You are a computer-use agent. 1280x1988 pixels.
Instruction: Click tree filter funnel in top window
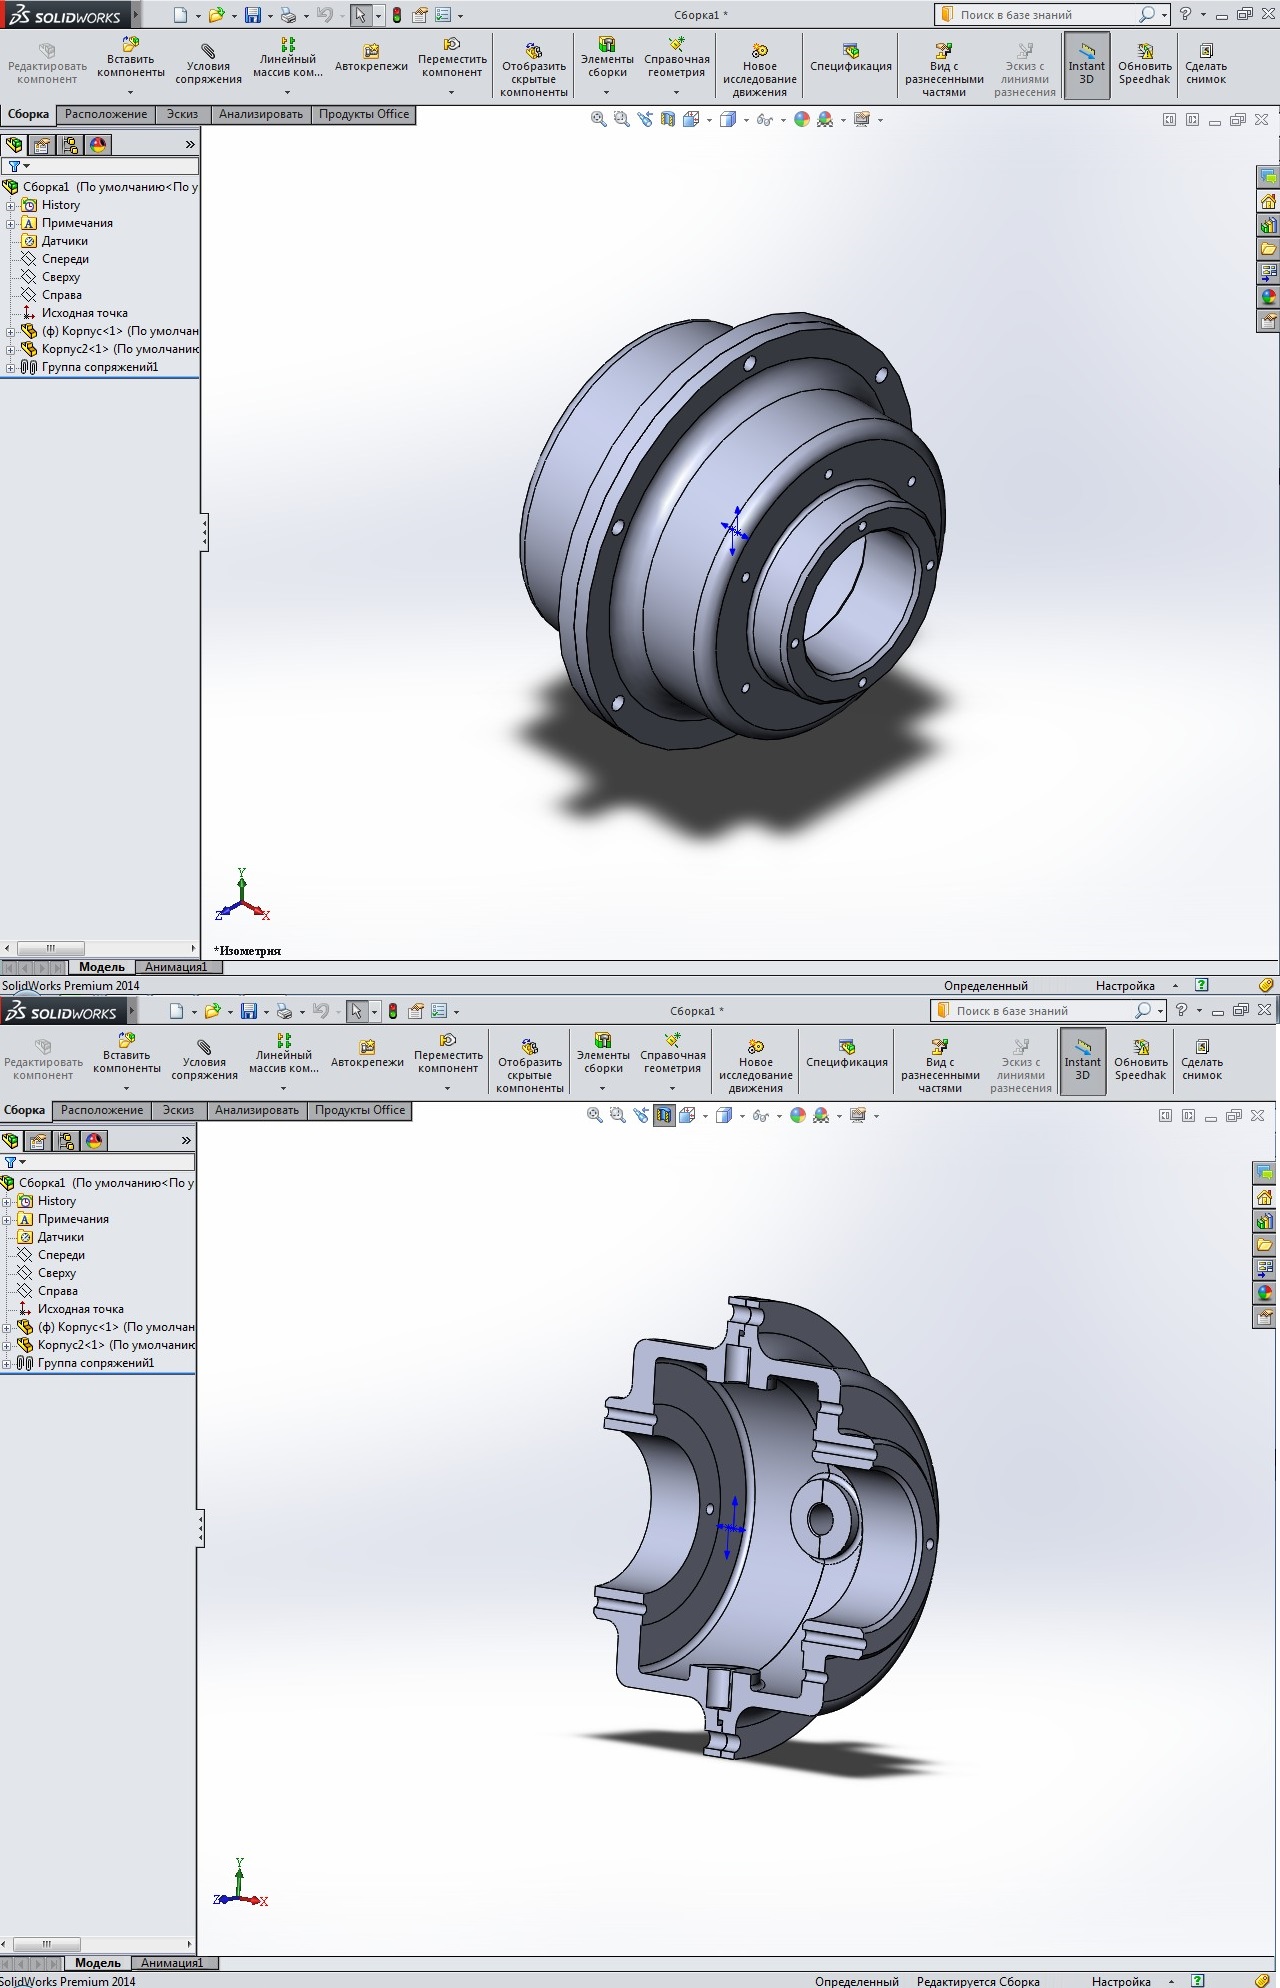(14, 166)
